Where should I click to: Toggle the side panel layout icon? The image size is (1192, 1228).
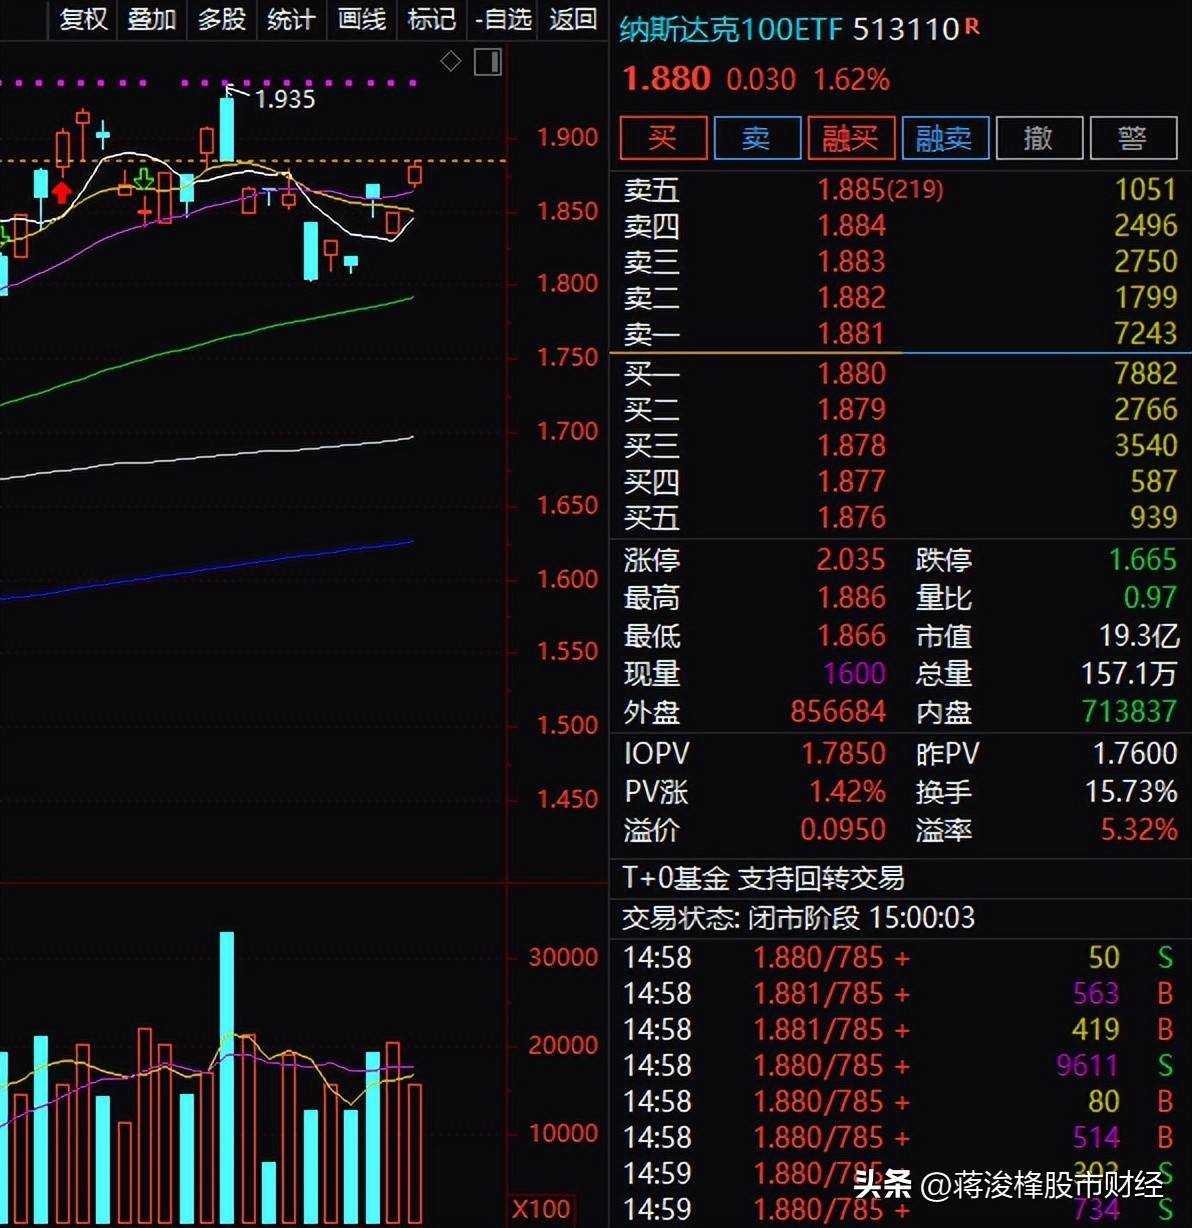tap(488, 62)
